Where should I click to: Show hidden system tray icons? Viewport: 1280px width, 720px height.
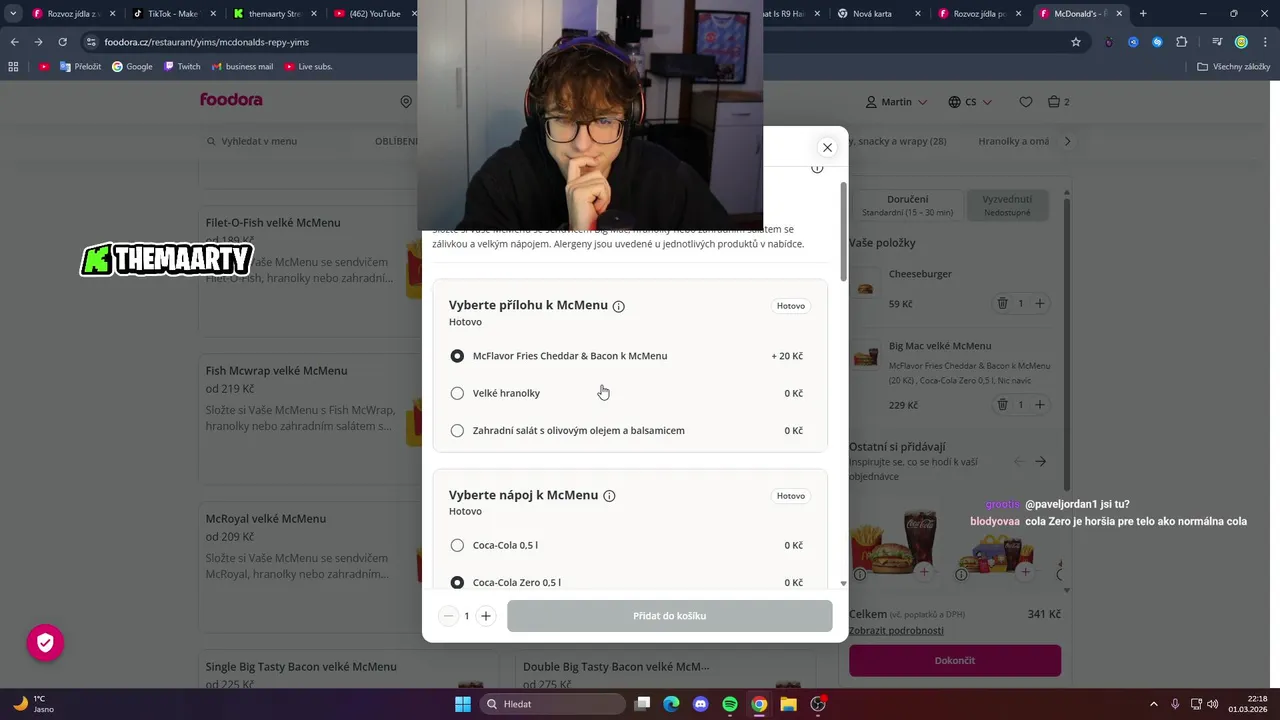click(x=1153, y=704)
